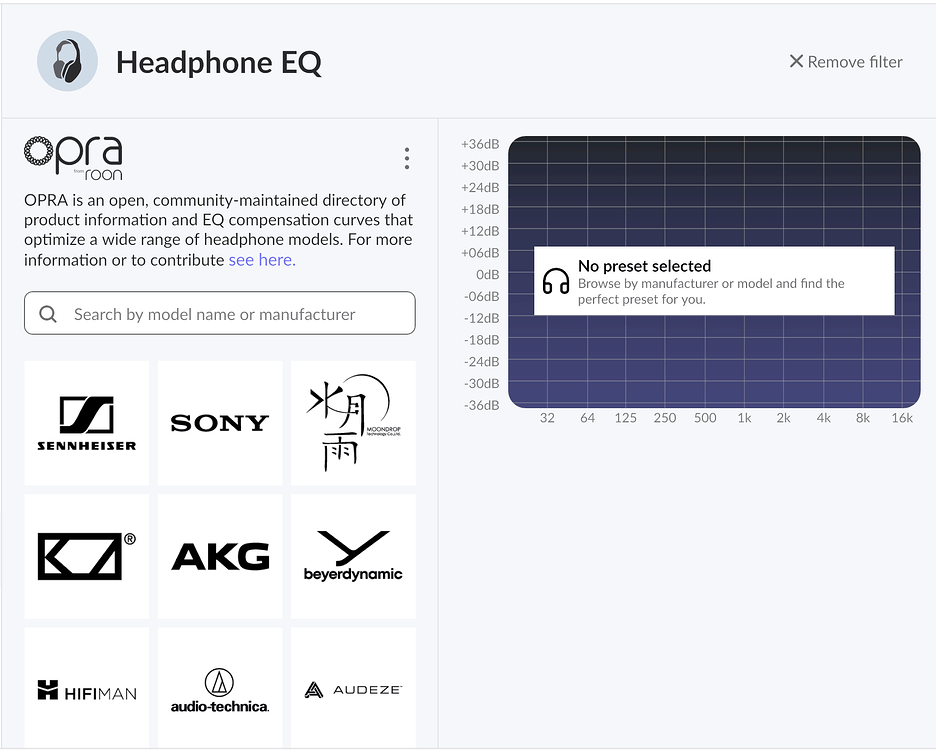
Task: Click the search magnifier icon
Action: coord(48,314)
